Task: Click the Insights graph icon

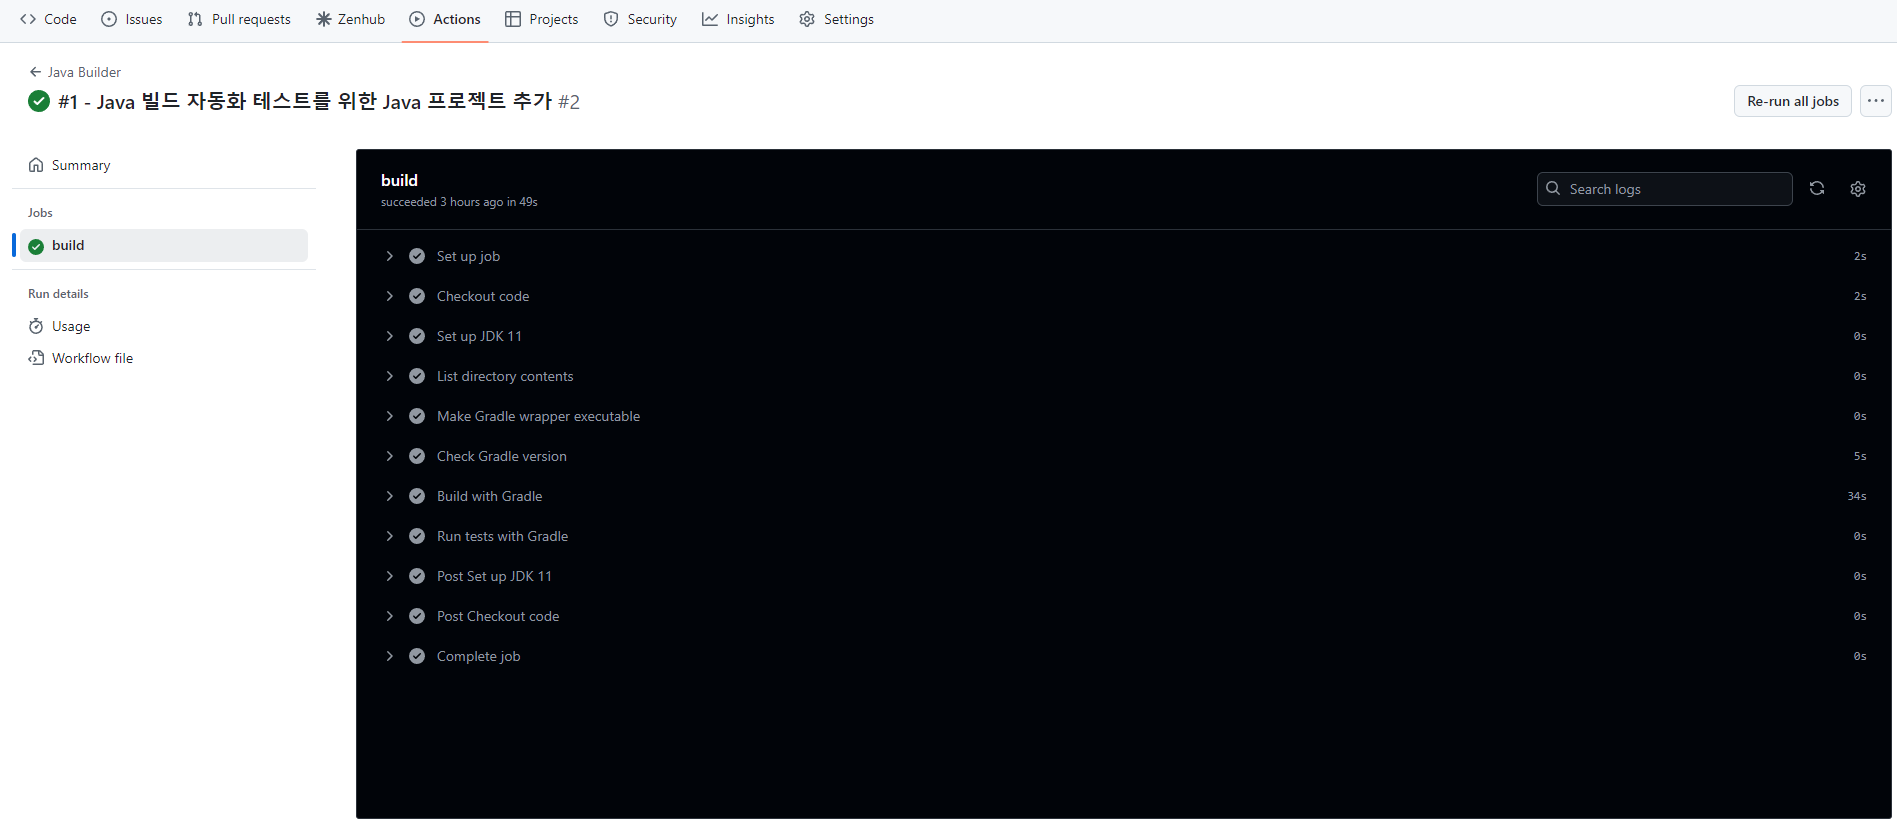Action: (x=710, y=19)
